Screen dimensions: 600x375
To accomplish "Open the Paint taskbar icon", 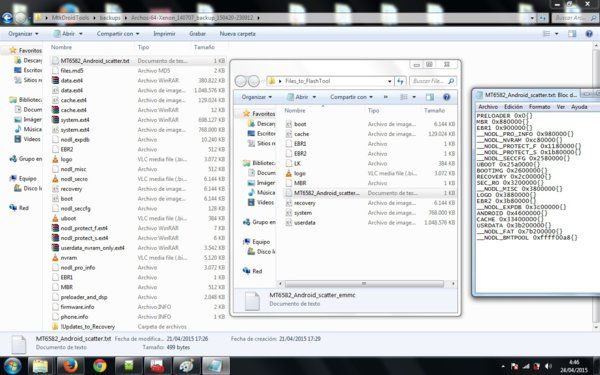I will coord(187,366).
